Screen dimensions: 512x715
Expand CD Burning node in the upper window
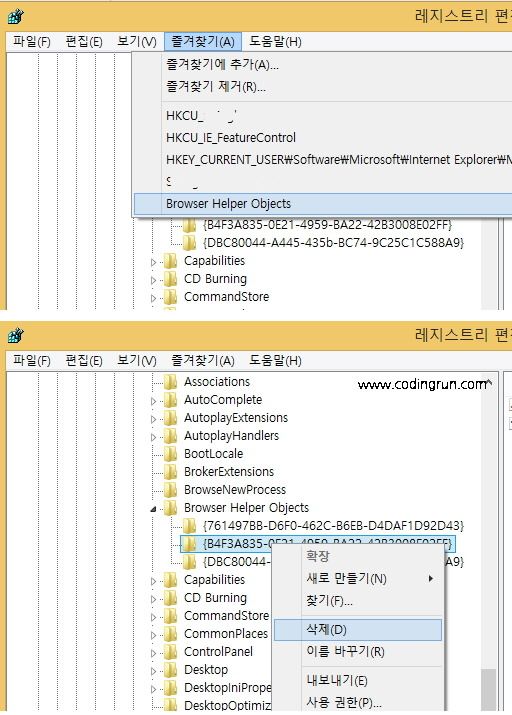coord(154,280)
